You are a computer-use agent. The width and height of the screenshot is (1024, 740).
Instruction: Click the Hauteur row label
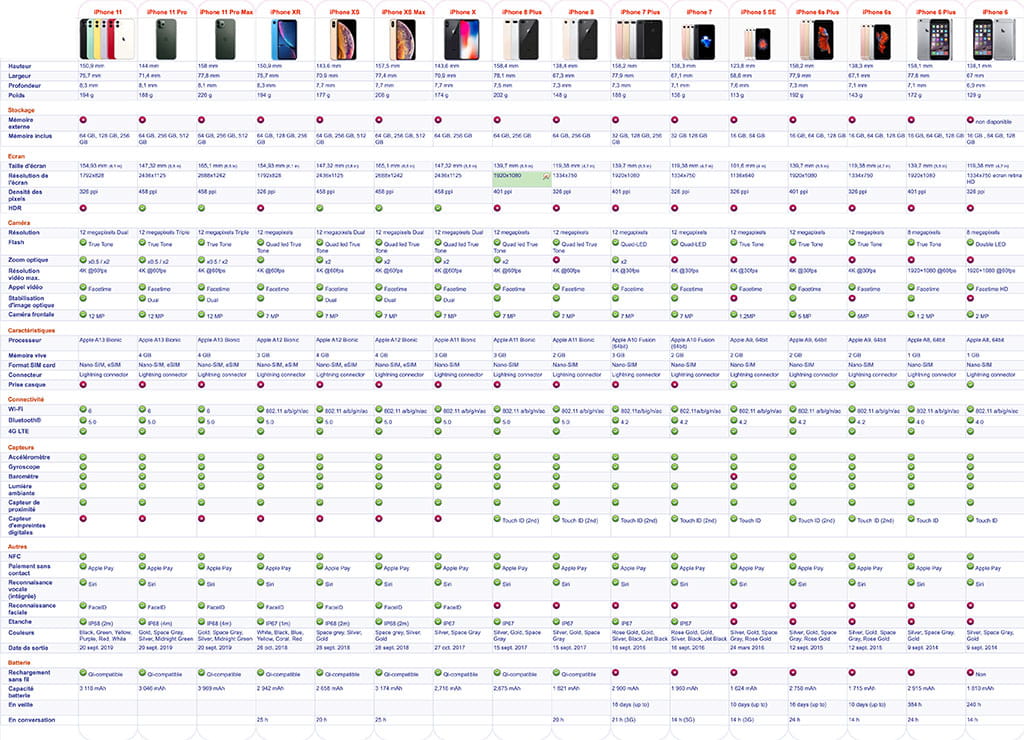[20, 66]
